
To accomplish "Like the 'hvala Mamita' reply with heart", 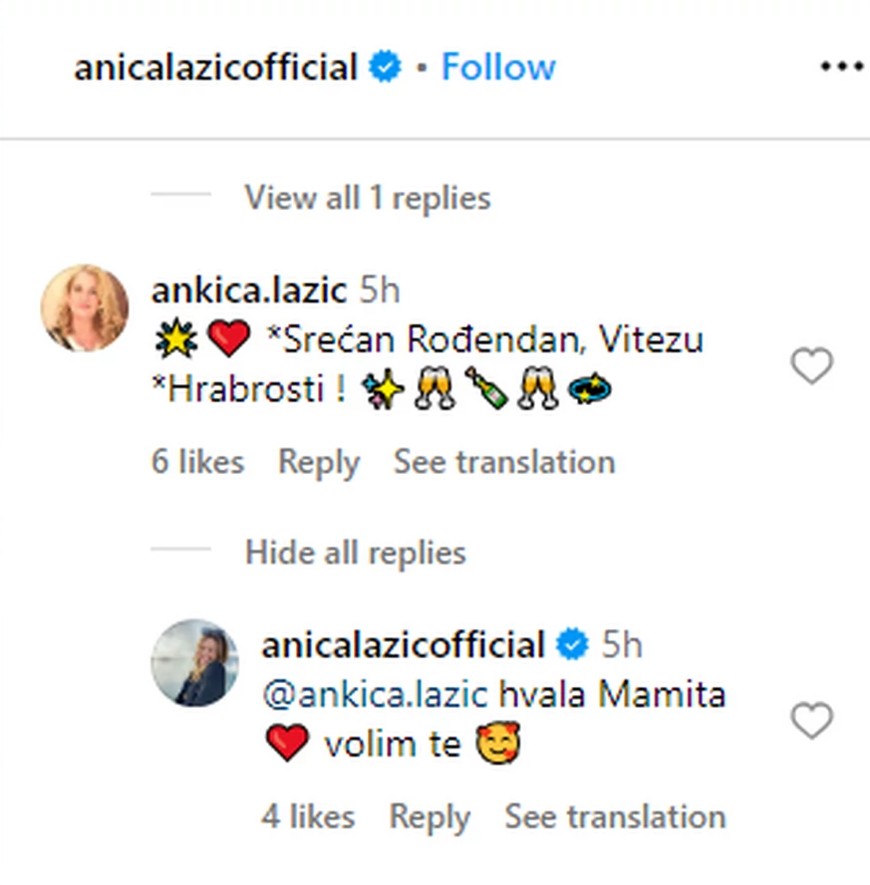I will point(811,720).
